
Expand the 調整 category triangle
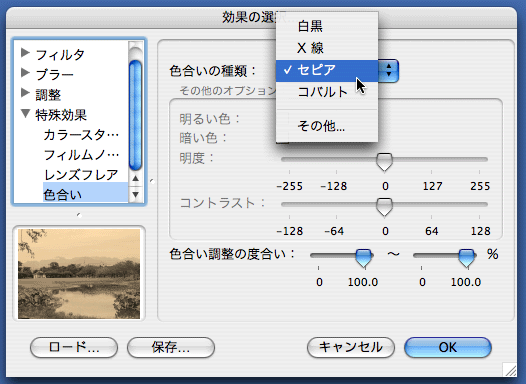tap(25, 93)
